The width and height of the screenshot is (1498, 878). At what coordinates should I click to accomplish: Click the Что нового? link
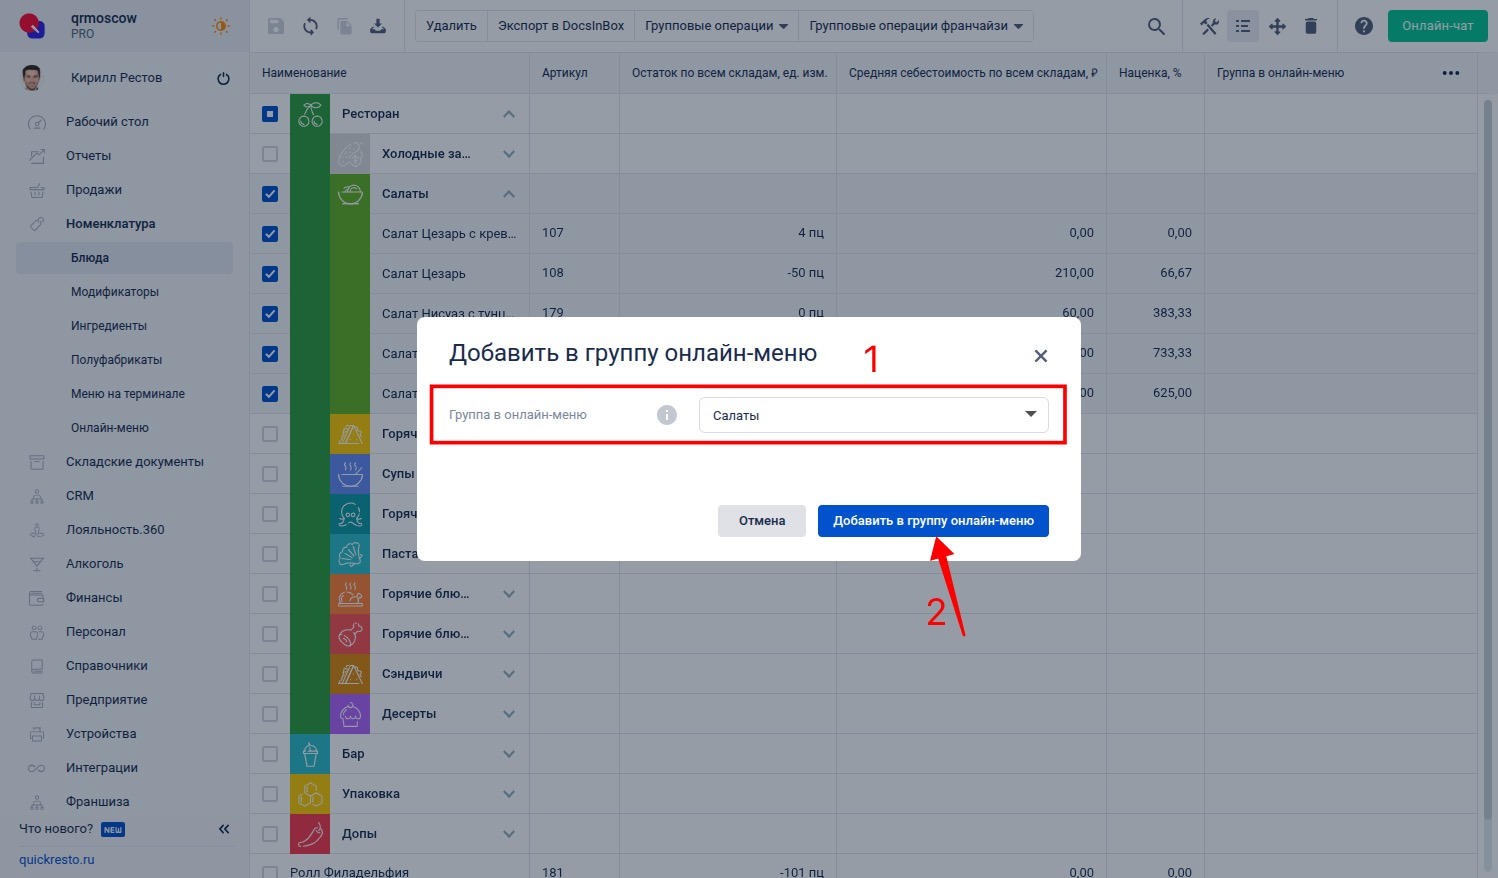(x=56, y=829)
